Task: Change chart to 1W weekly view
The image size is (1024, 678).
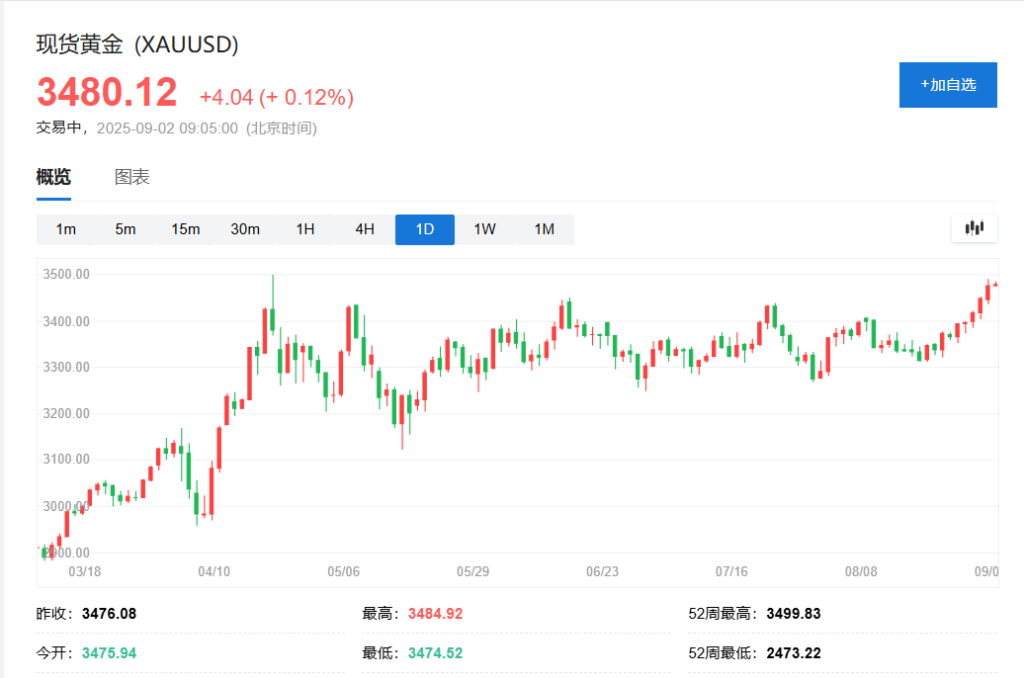Action: tap(484, 230)
